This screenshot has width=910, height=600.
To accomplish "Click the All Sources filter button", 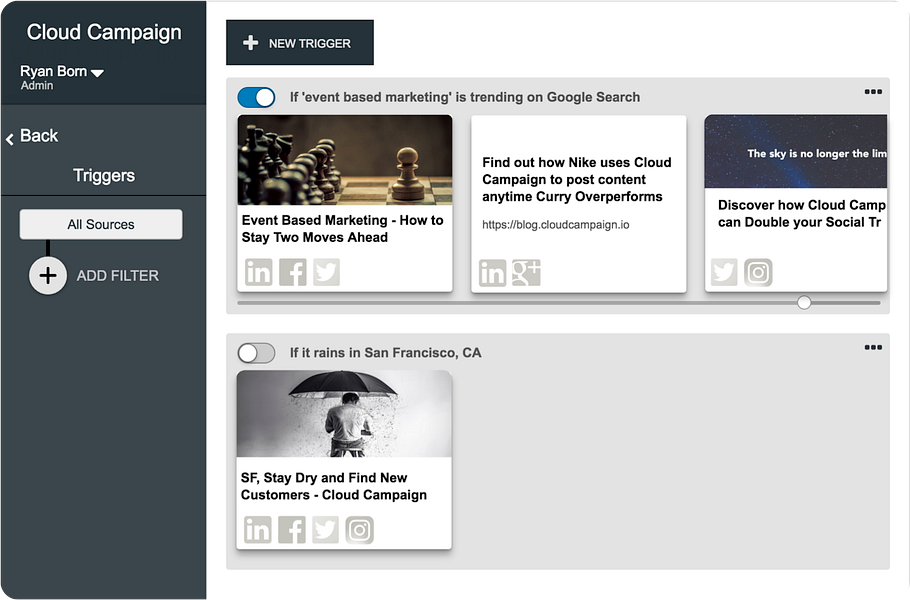I will pyautogui.click(x=101, y=225).
